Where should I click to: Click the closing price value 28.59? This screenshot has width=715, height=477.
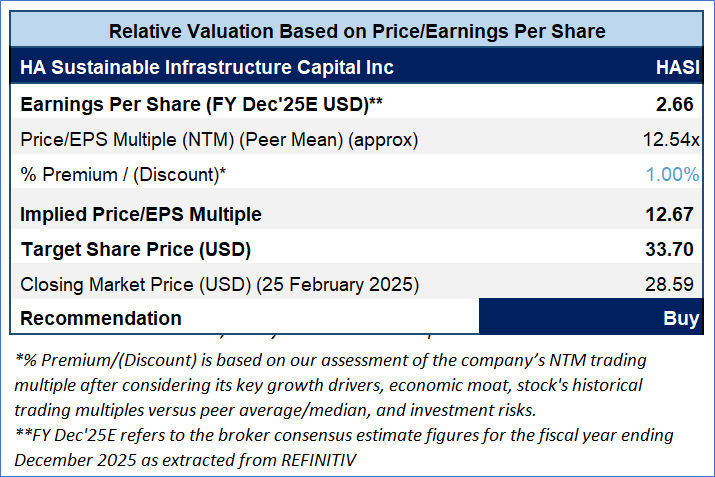[x=675, y=284]
